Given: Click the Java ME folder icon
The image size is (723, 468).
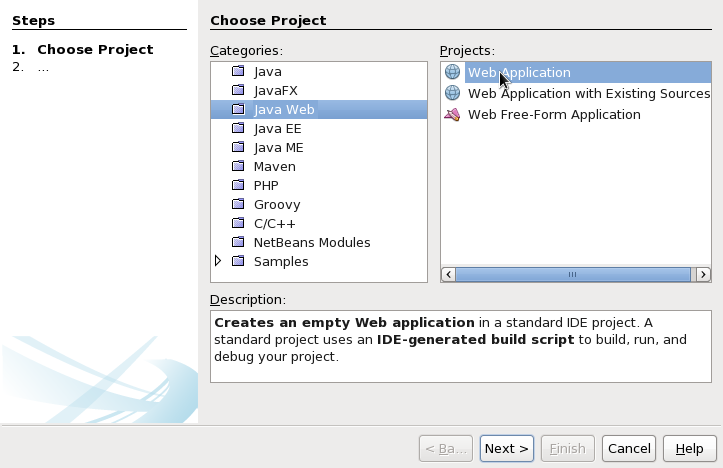Looking at the screenshot, I should coord(238,147).
